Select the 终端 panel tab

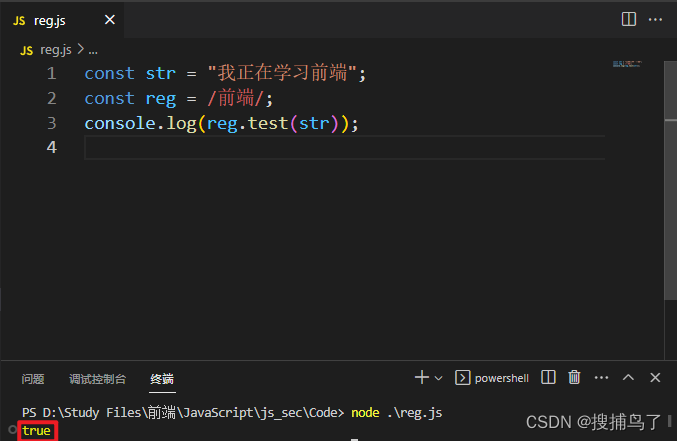coord(162,379)
